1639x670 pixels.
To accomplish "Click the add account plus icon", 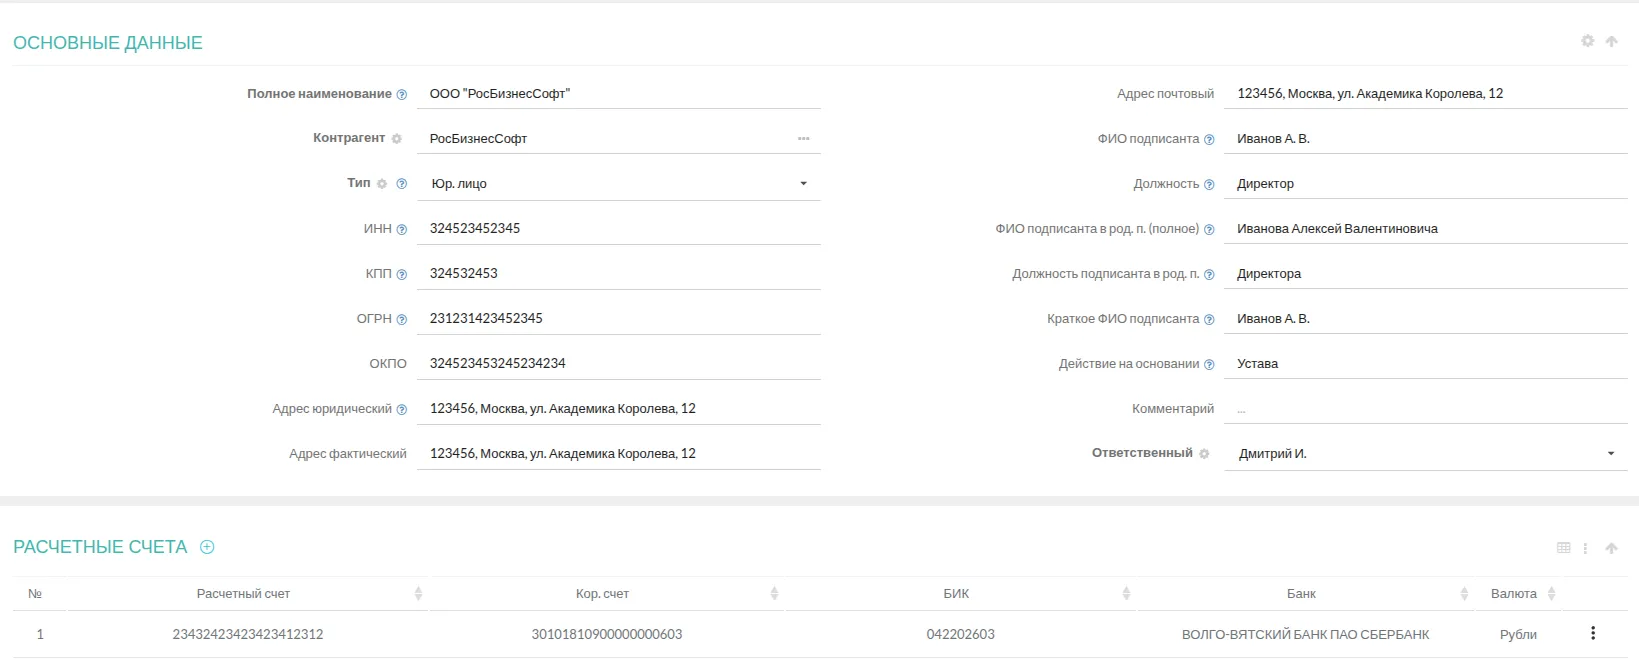I will click(207, 547).
